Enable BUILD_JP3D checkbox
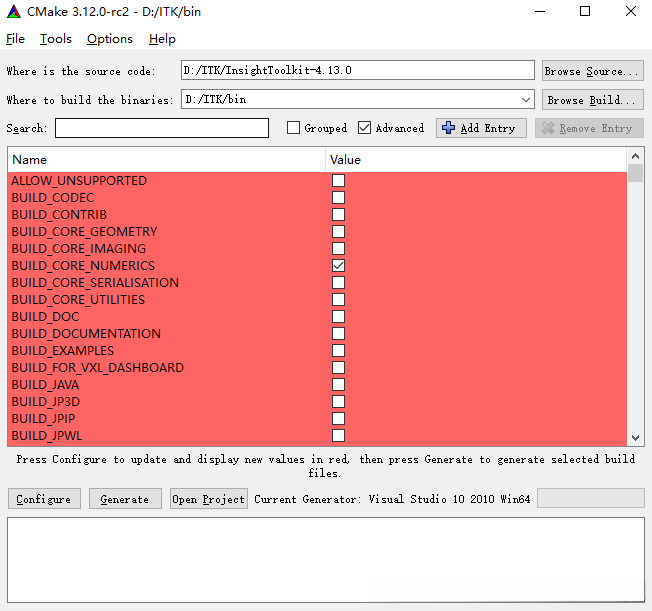The image size is (652, 611). click(x=338, y=402)
